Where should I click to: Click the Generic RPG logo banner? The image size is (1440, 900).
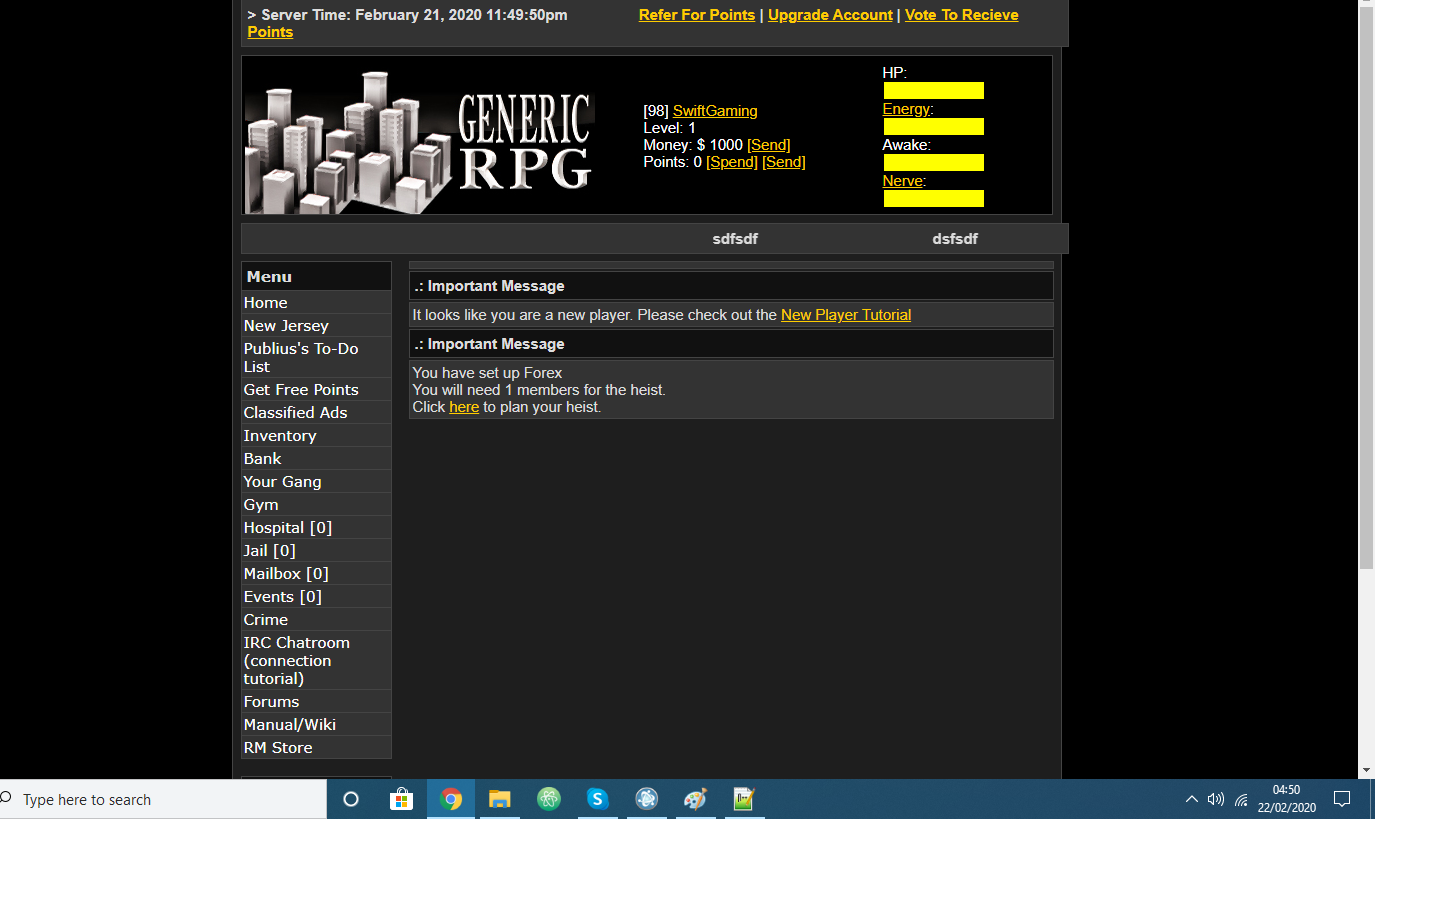click(x=421, y=141)
